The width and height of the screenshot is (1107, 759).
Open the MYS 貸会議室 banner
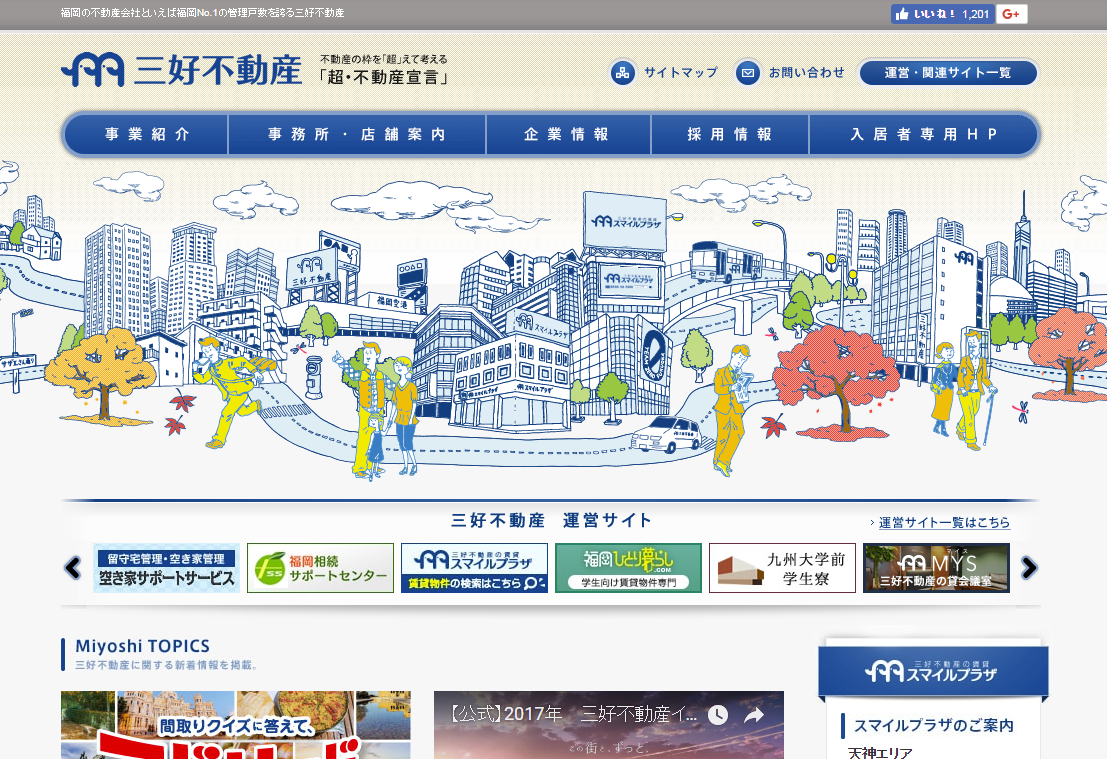coord(936,568)
